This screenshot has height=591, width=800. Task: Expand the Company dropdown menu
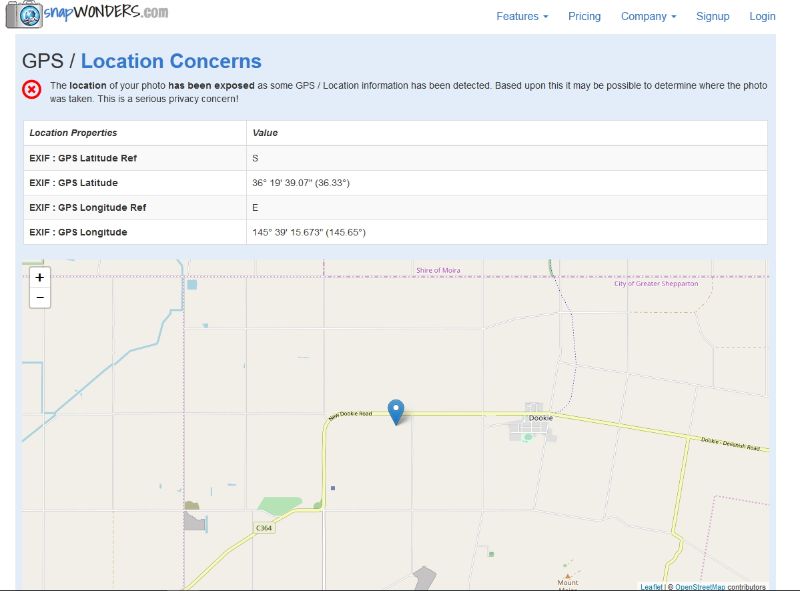click(648, 16)
